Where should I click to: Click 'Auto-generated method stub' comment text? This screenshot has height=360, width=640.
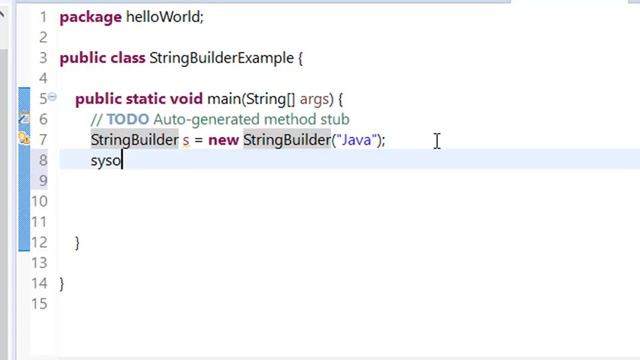[x=251, y=120]
